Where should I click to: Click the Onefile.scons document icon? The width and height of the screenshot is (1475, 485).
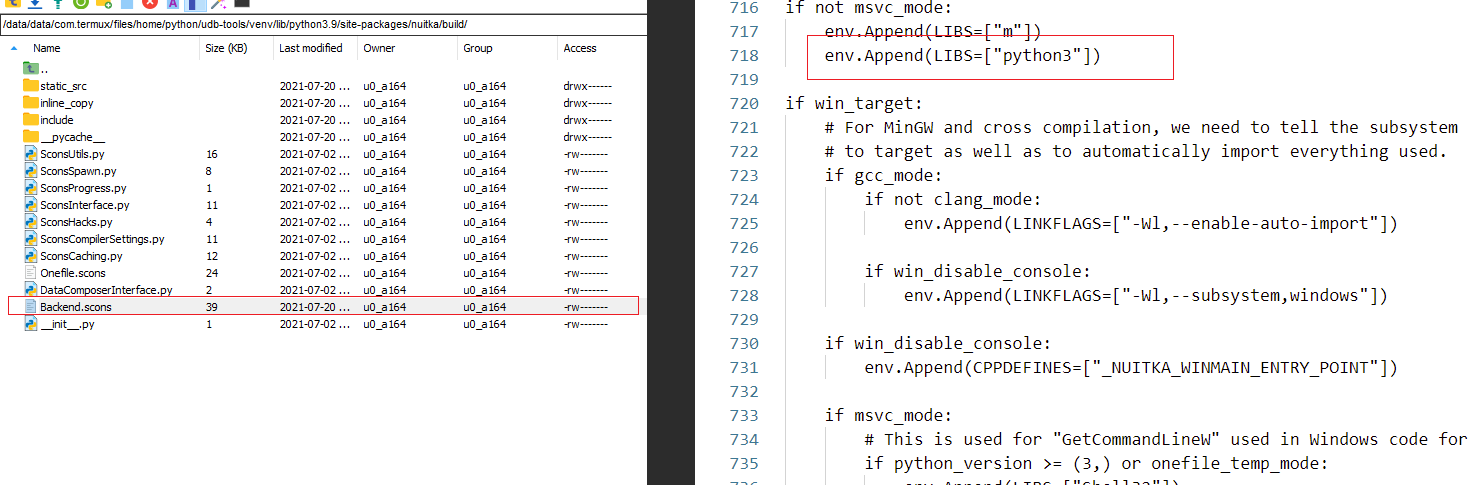coord(30,273)
